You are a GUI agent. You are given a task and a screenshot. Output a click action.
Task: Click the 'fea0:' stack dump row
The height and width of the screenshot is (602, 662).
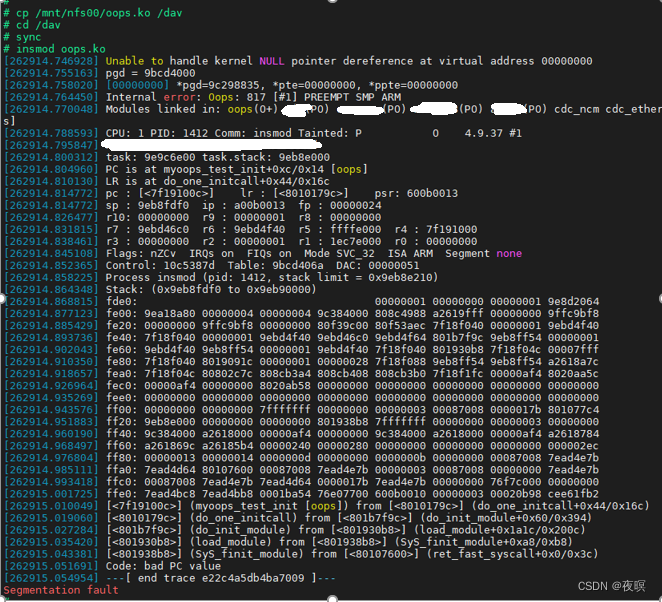point(301,374)
